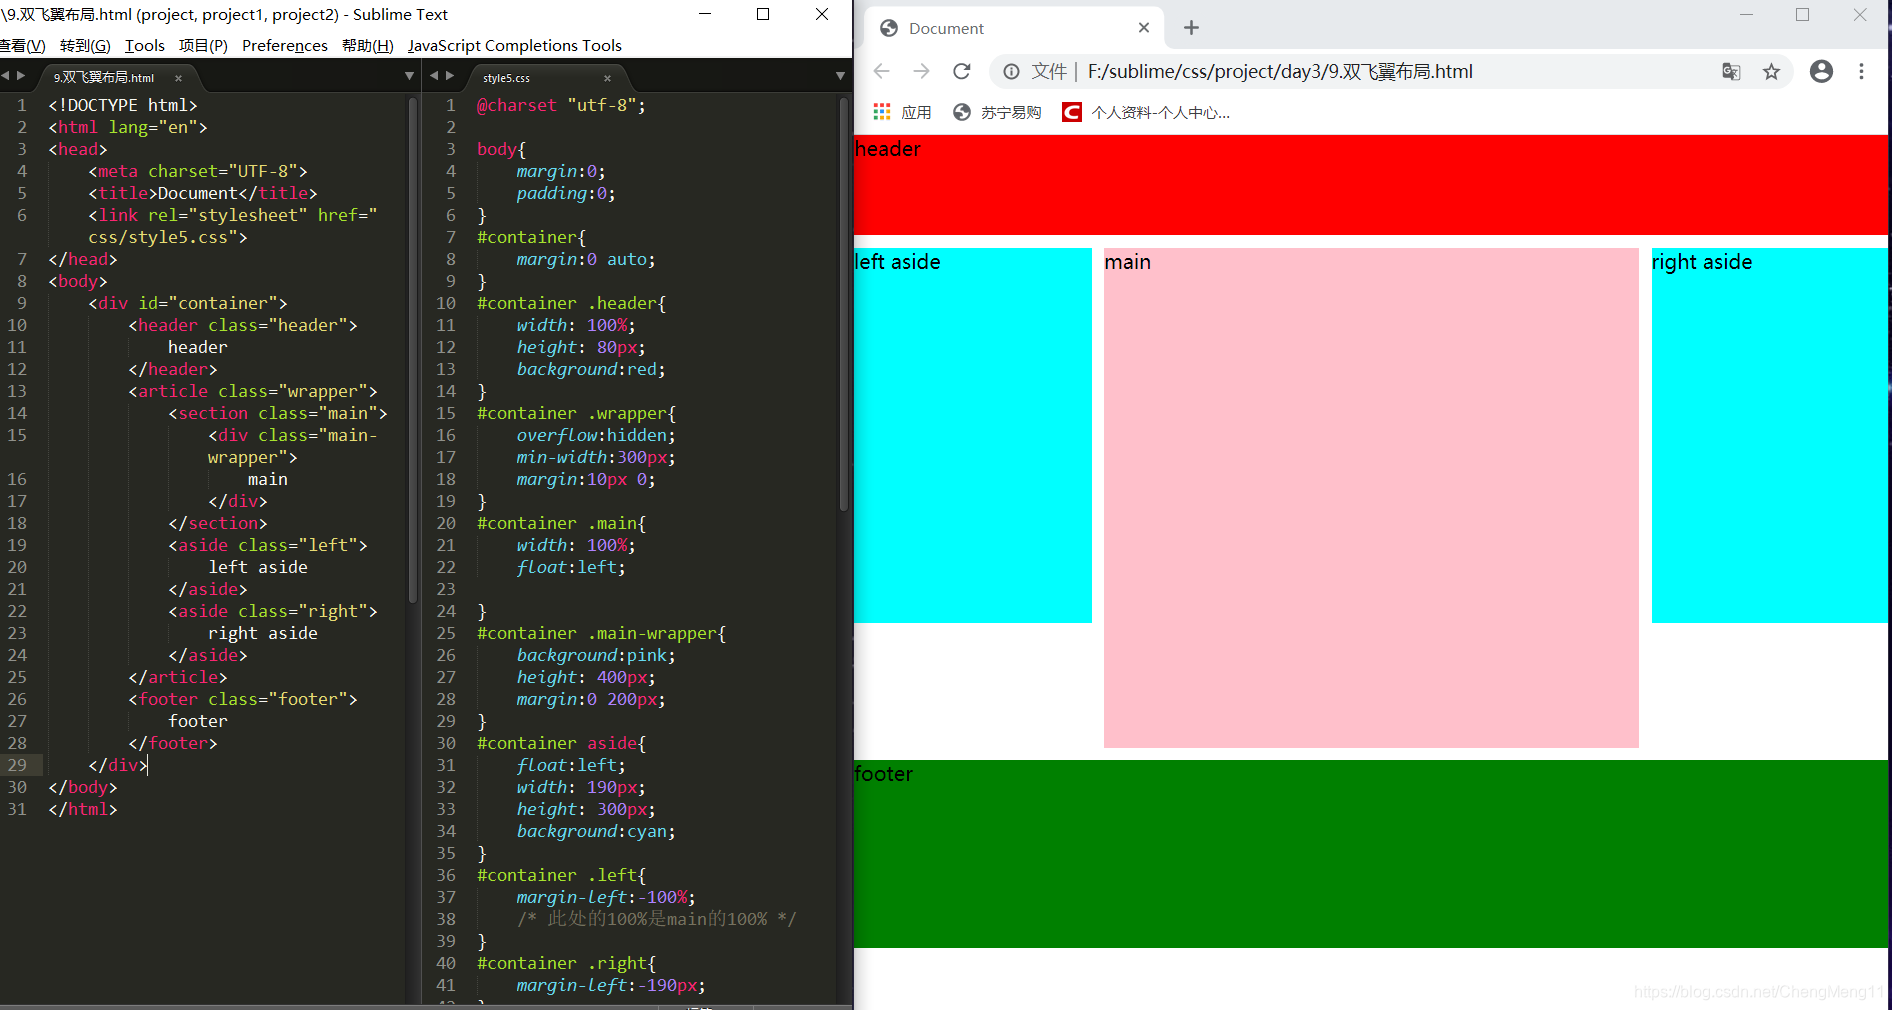Open Chrome profile avatar
The width and height of the screenshot is (1892, 1010).
click(1822, 71)
